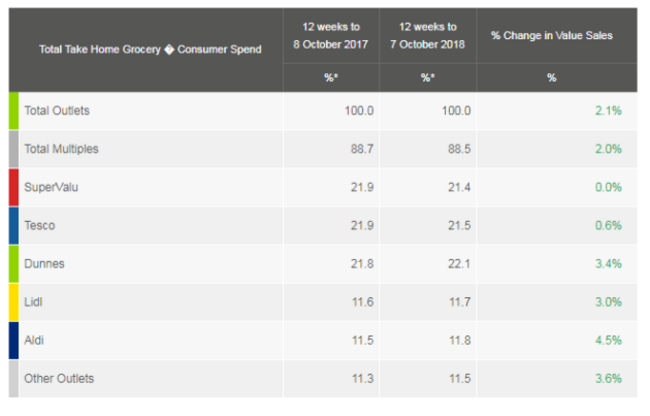The image size is (650, 416).
Task: Click Dunnes 2017 share 21.8
Action: pos(362,264)
